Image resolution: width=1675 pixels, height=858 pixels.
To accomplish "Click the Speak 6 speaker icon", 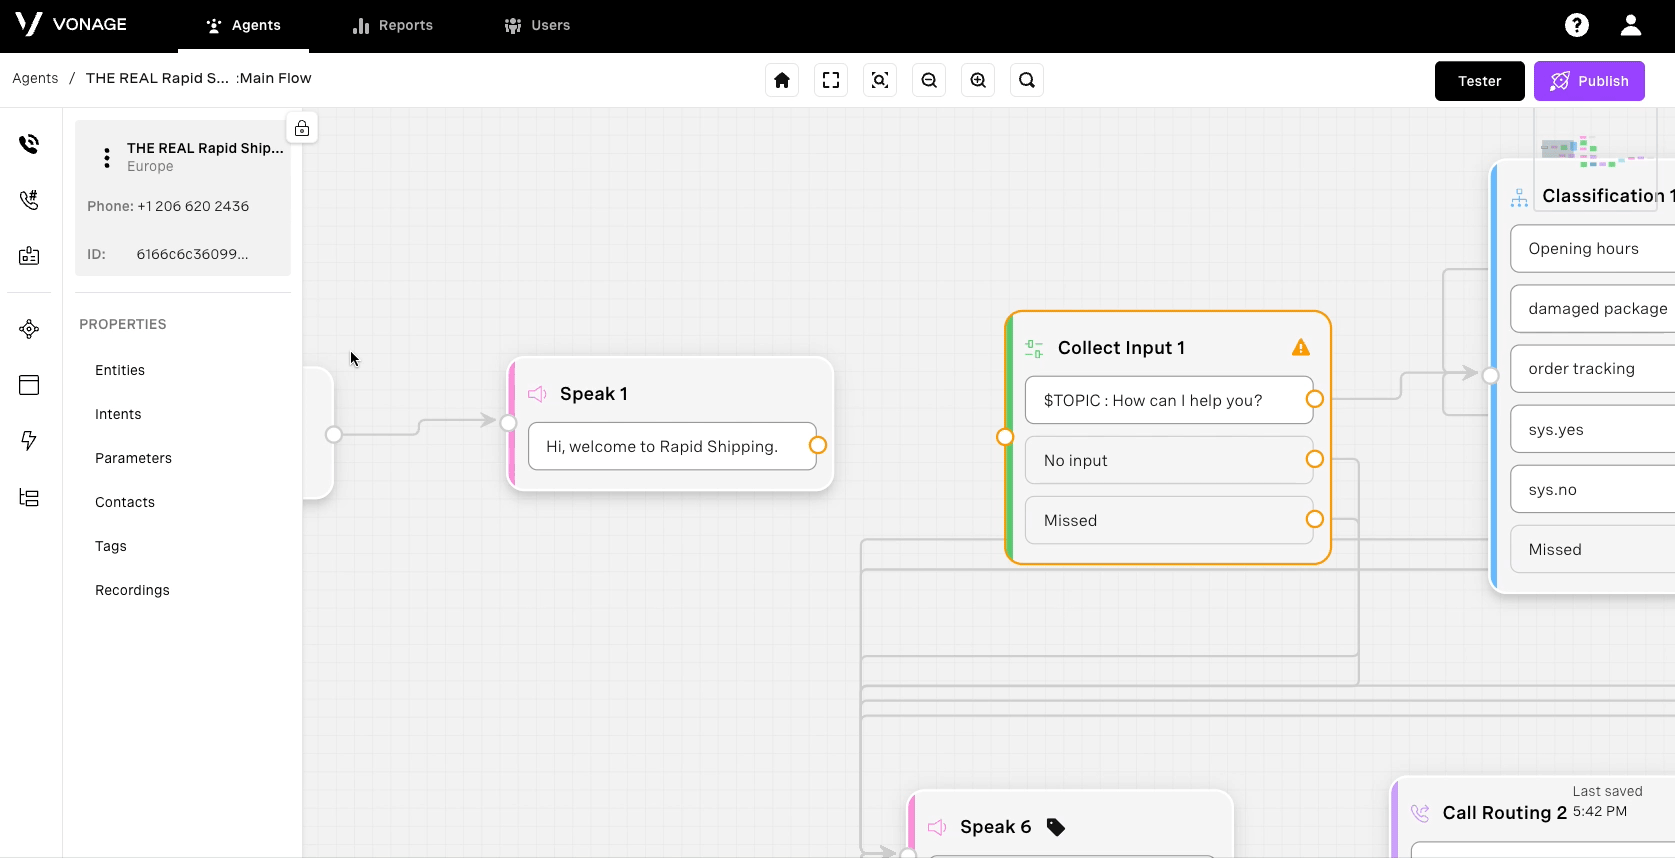I will pyautogui.click(x=937, y=827).
